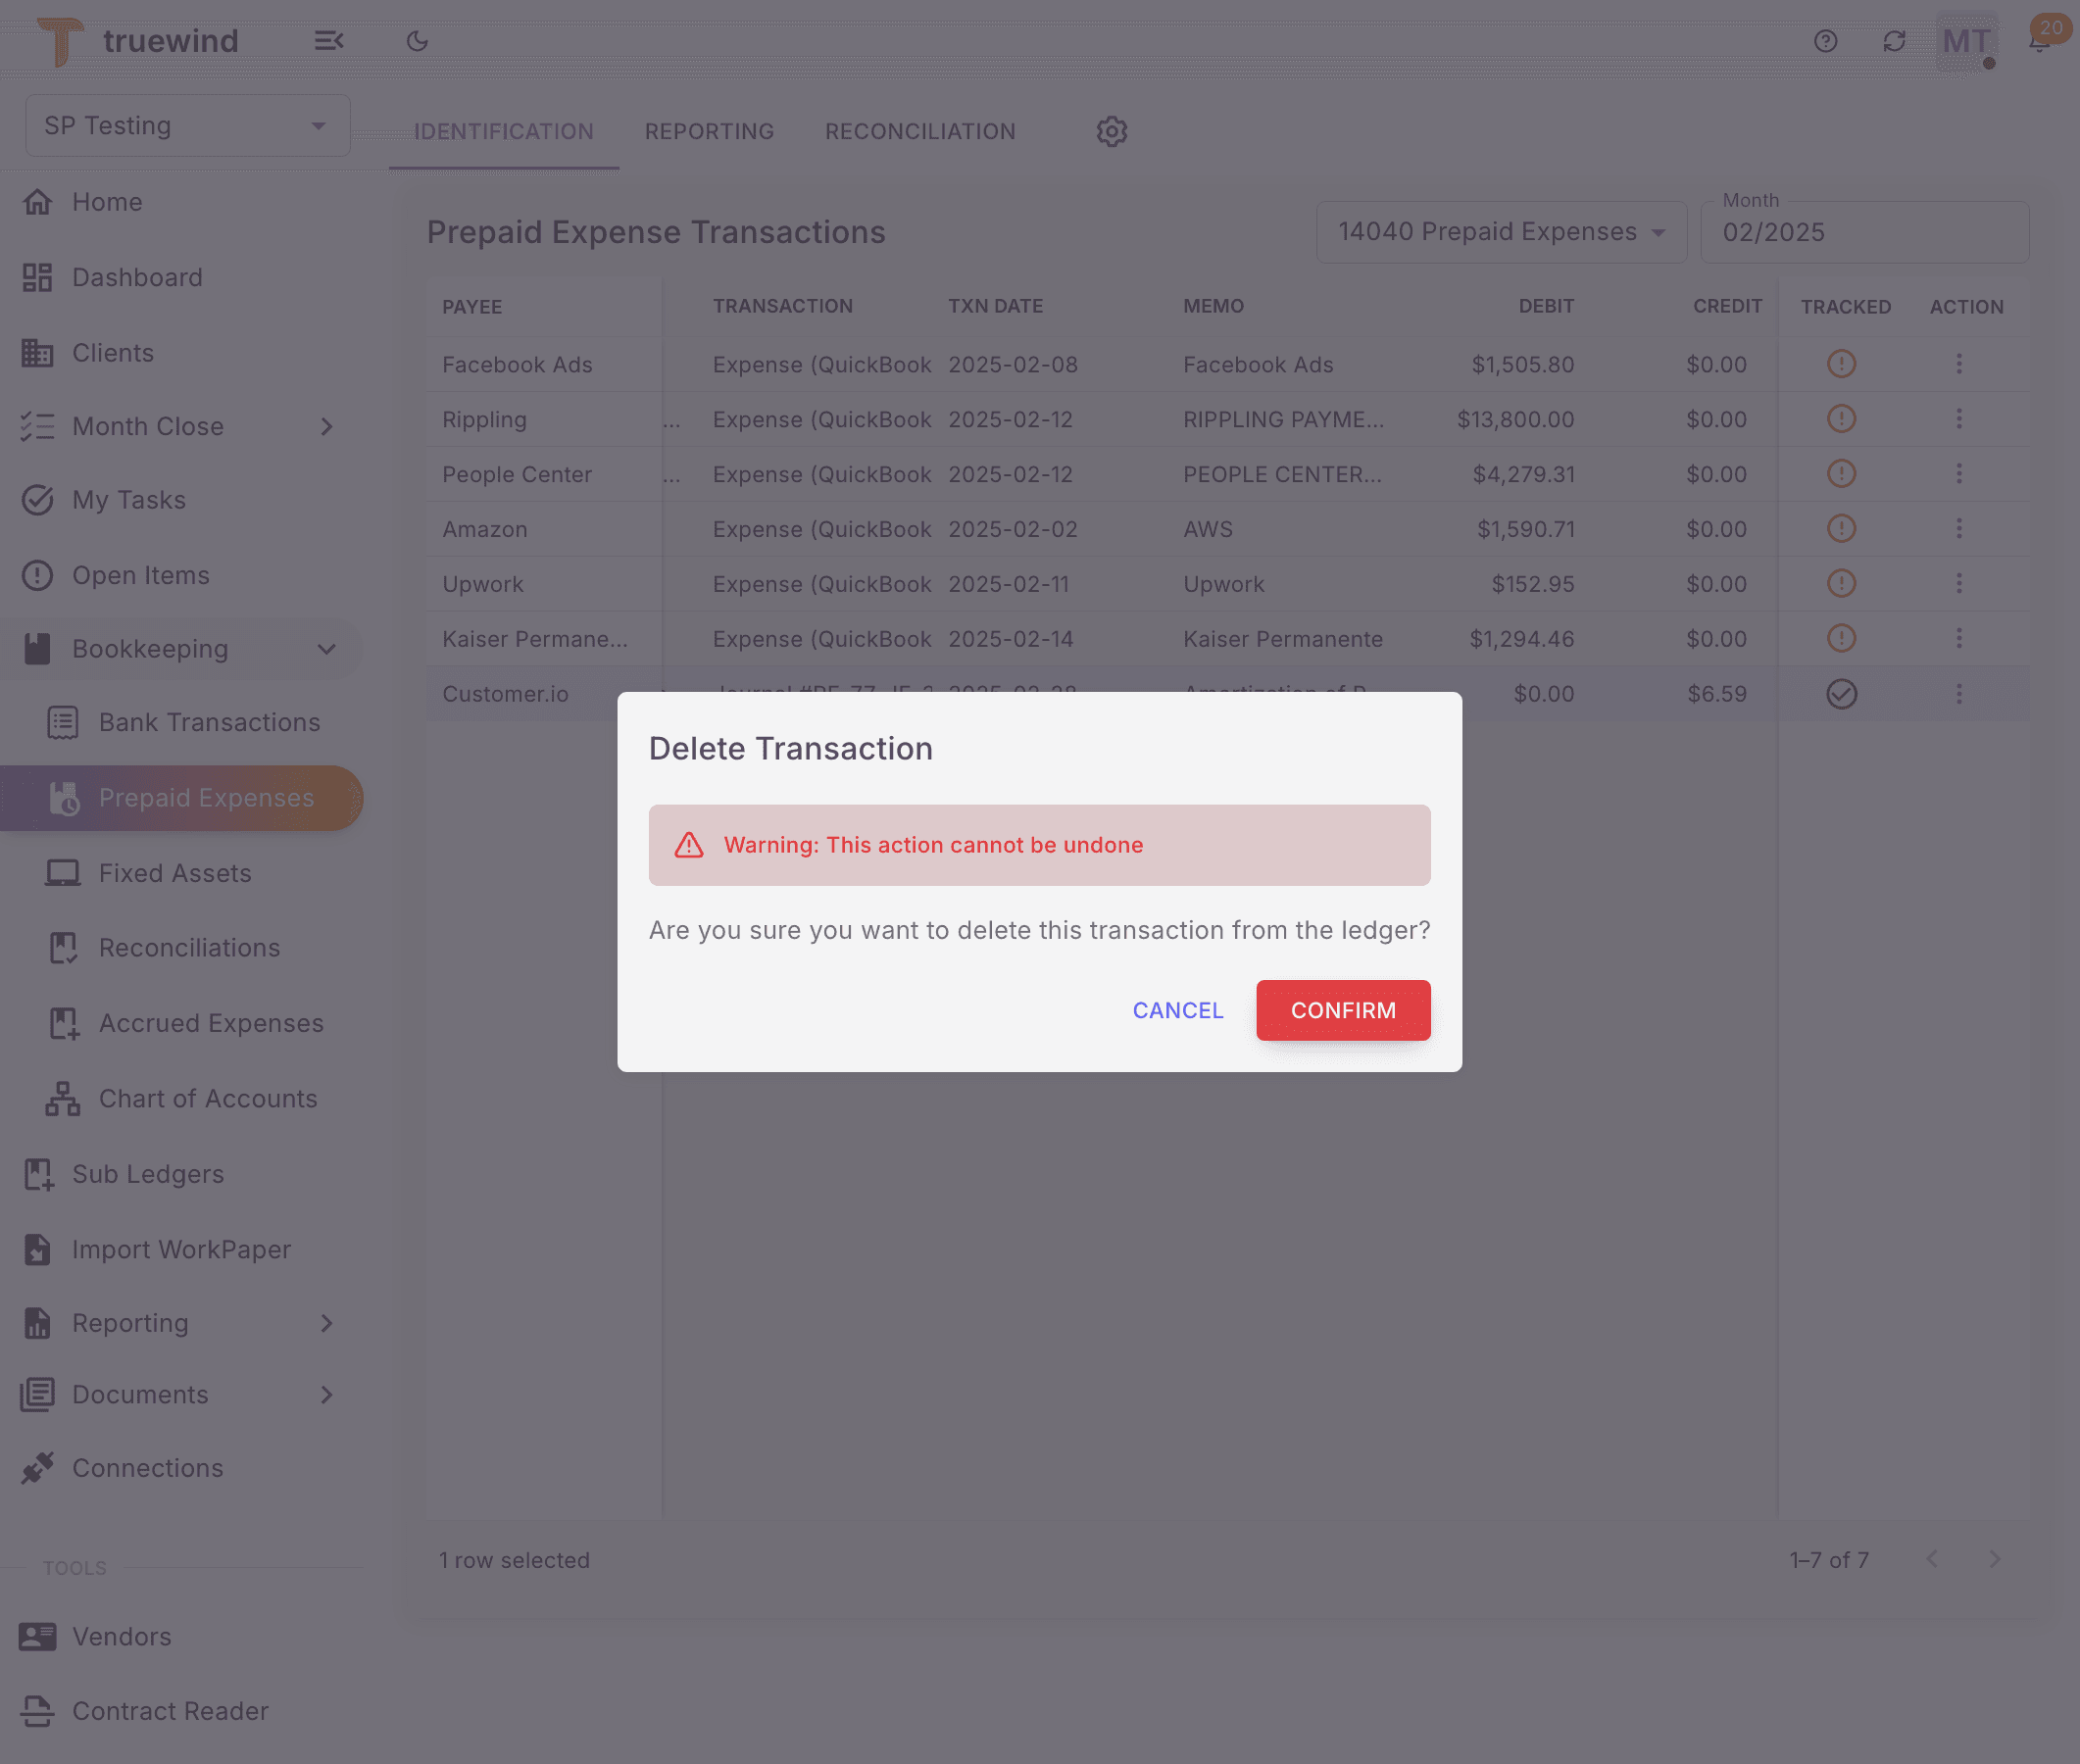
Task: Open Connections via the plug icon
Action: (x=37, y=1467)
